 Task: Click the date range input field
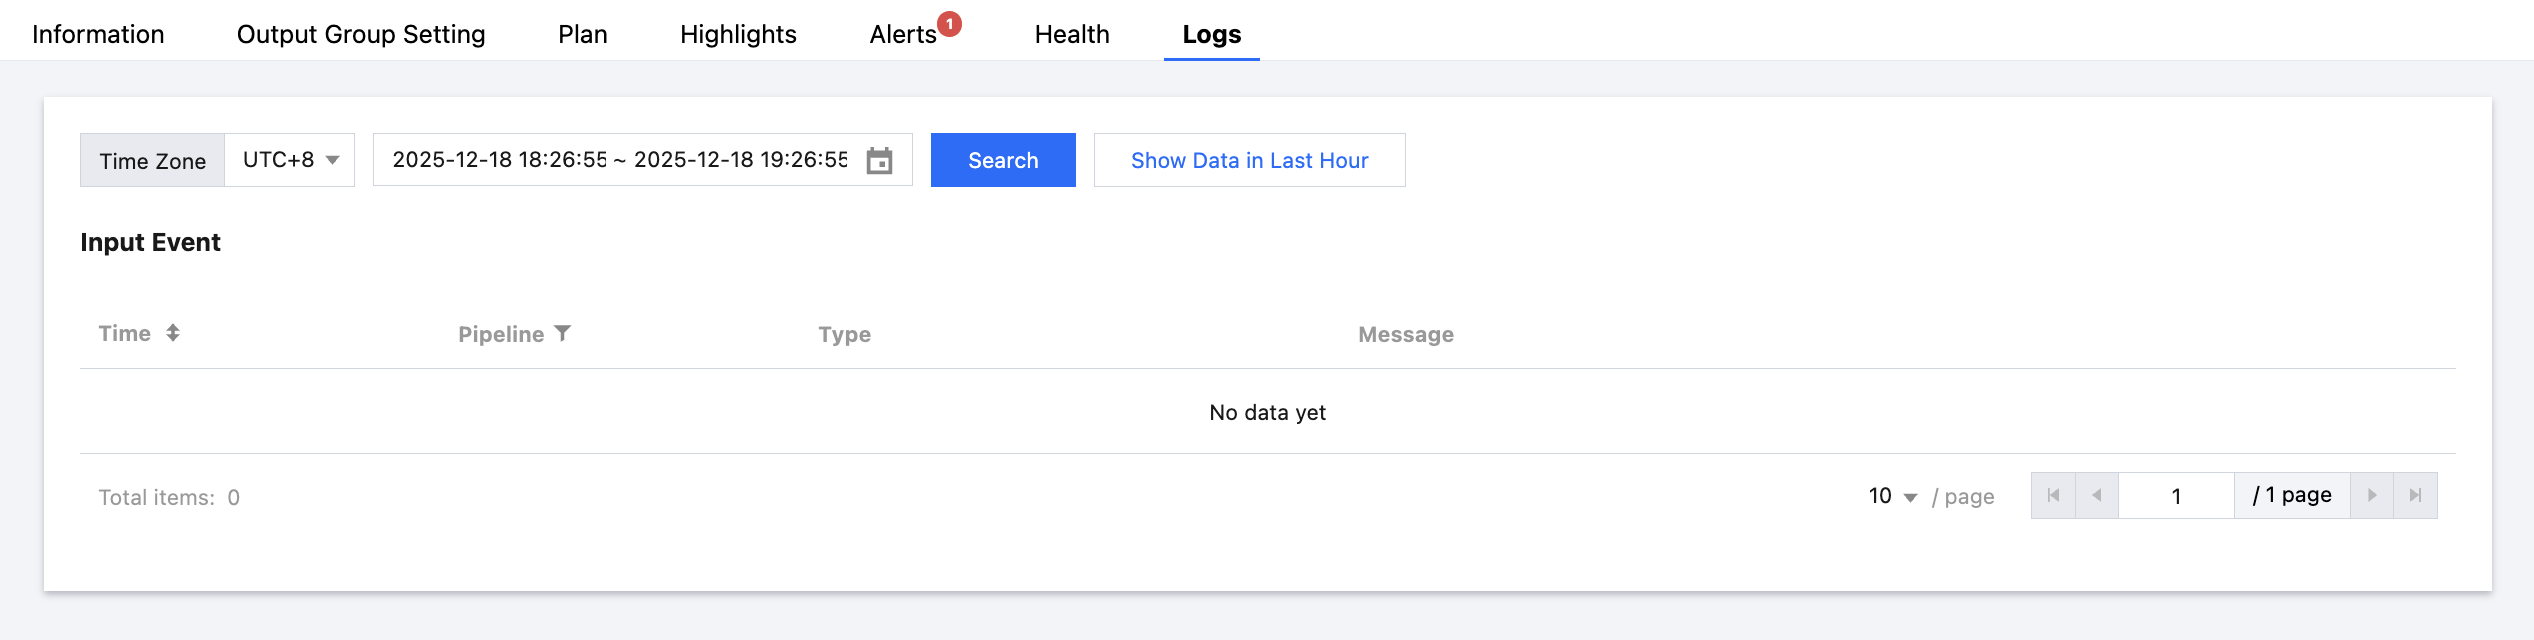[620, 160]
